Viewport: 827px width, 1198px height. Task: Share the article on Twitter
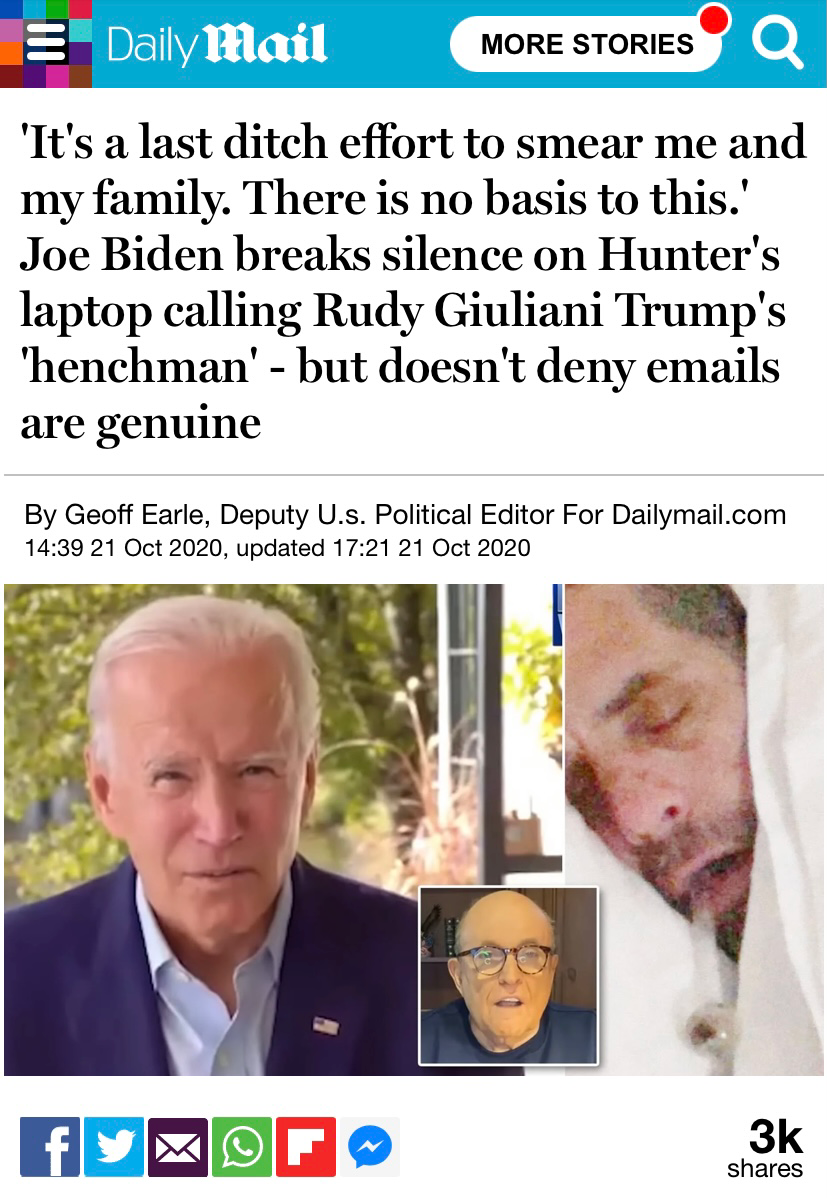[114, 1147]
